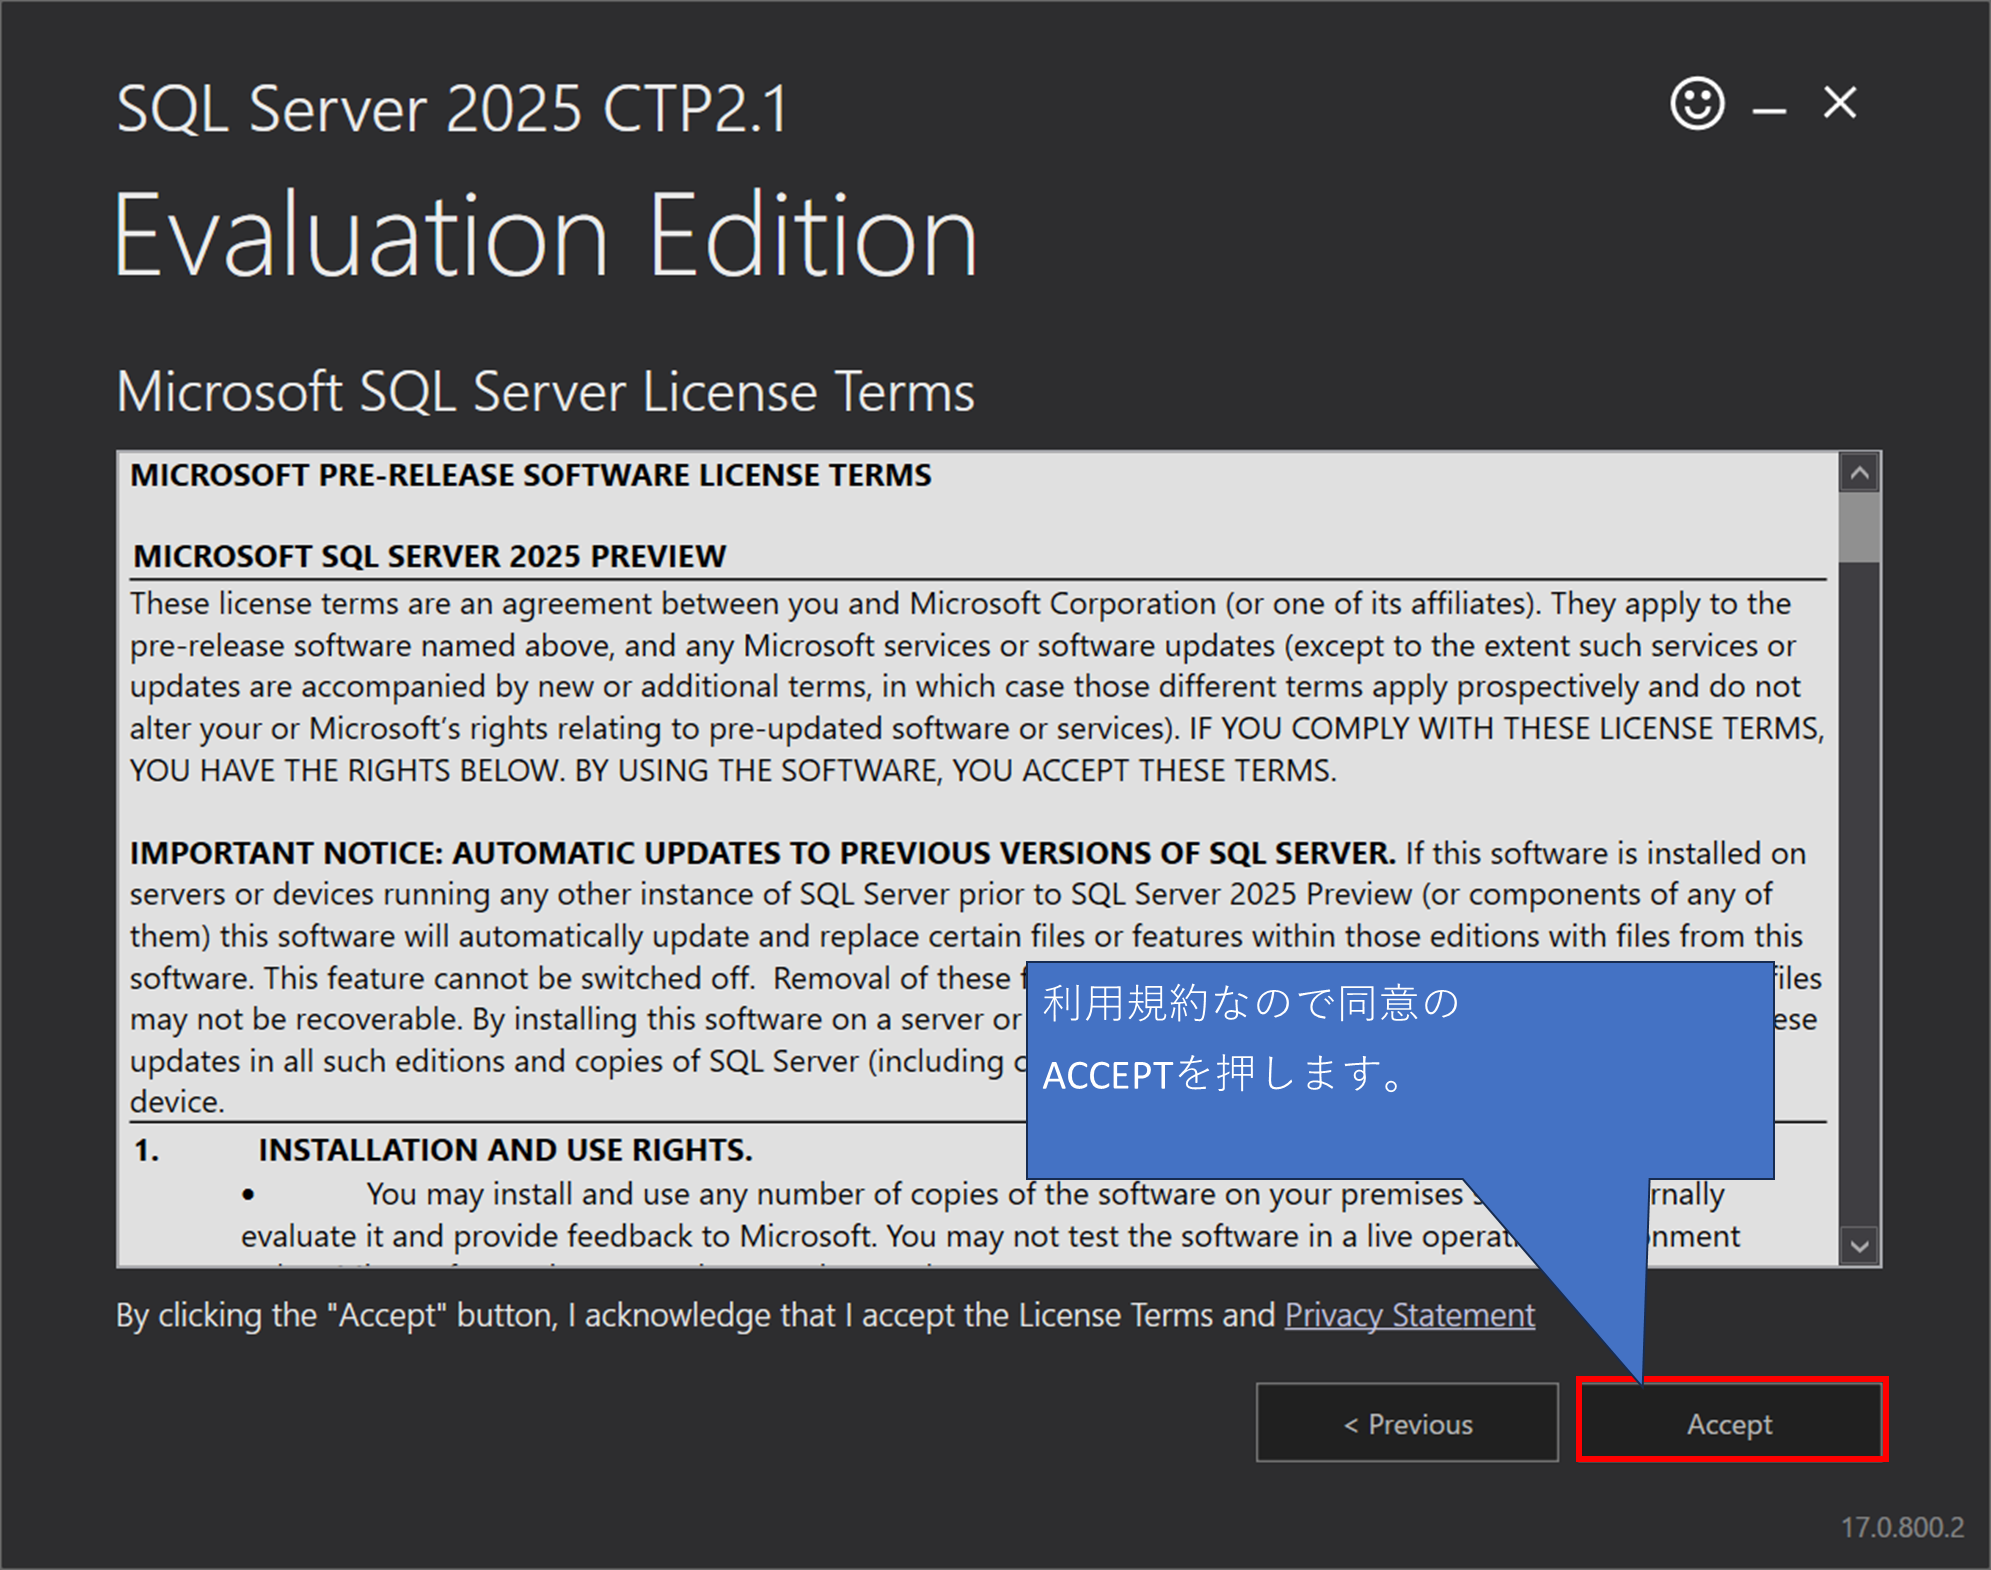
Task: Click the version number 17.0.800.2
Action: pos(1902,1527)
